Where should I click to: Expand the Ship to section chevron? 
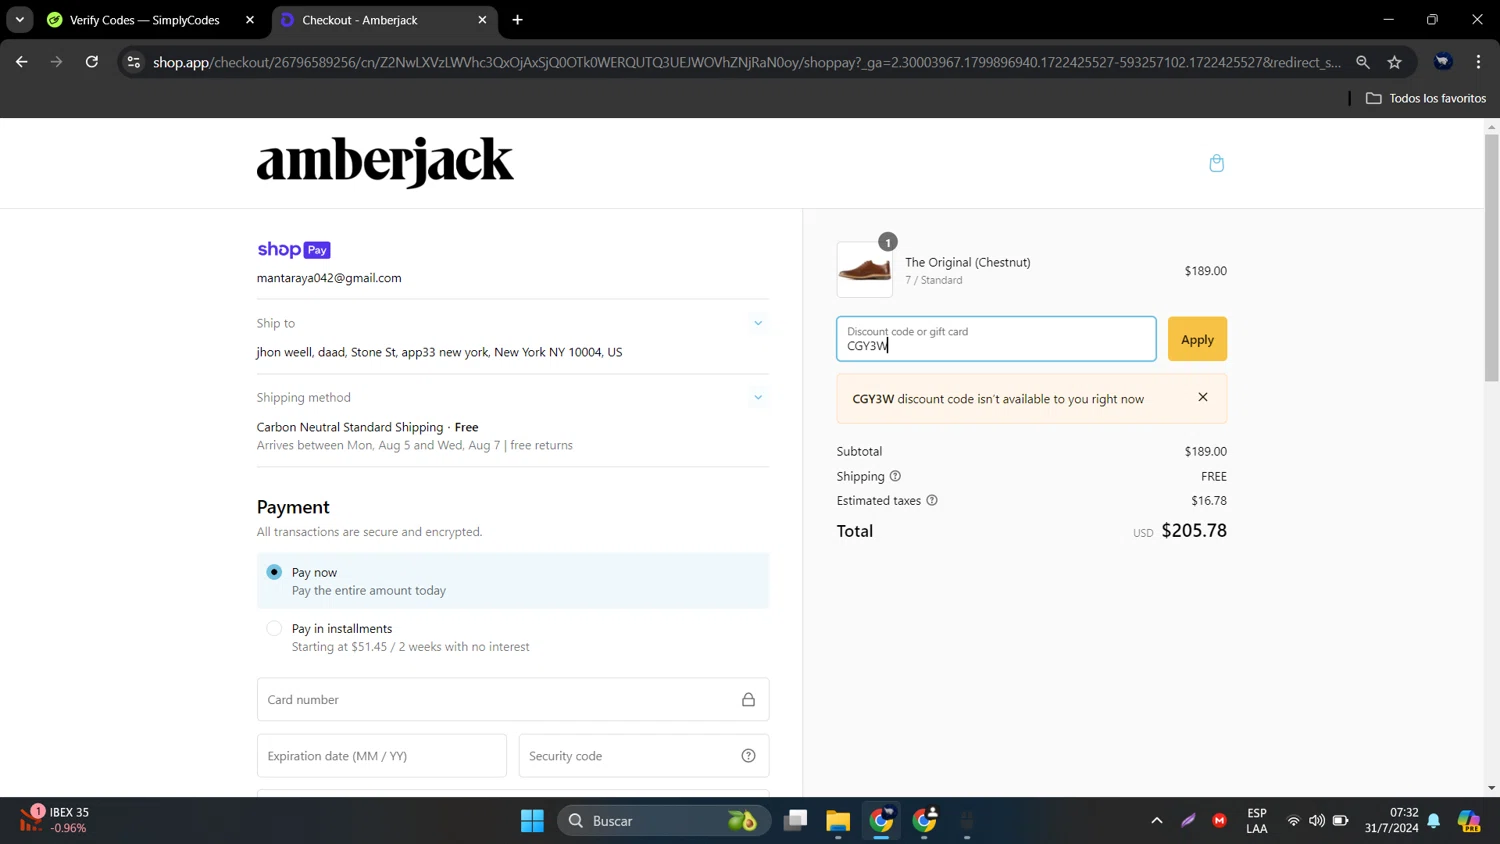coord(758,323)
